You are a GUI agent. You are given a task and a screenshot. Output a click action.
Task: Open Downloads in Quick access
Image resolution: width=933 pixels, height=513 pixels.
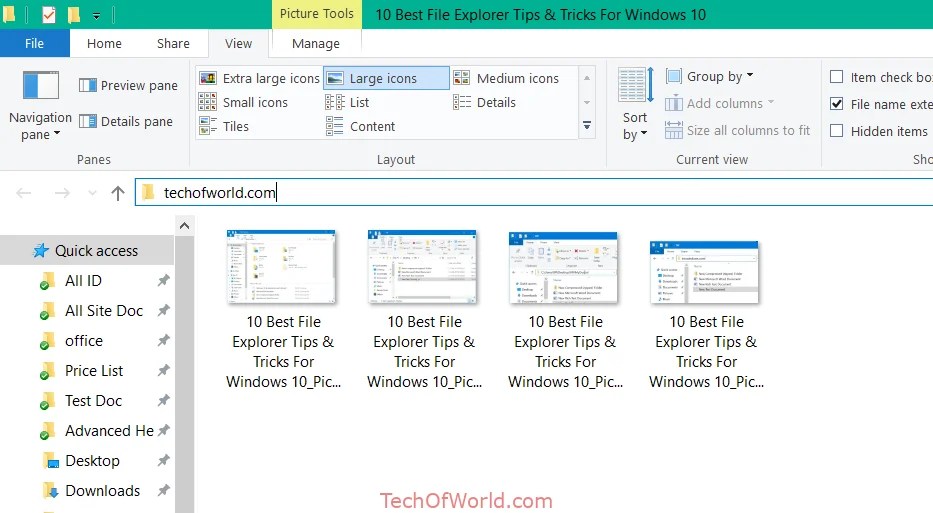click(102, 490)
